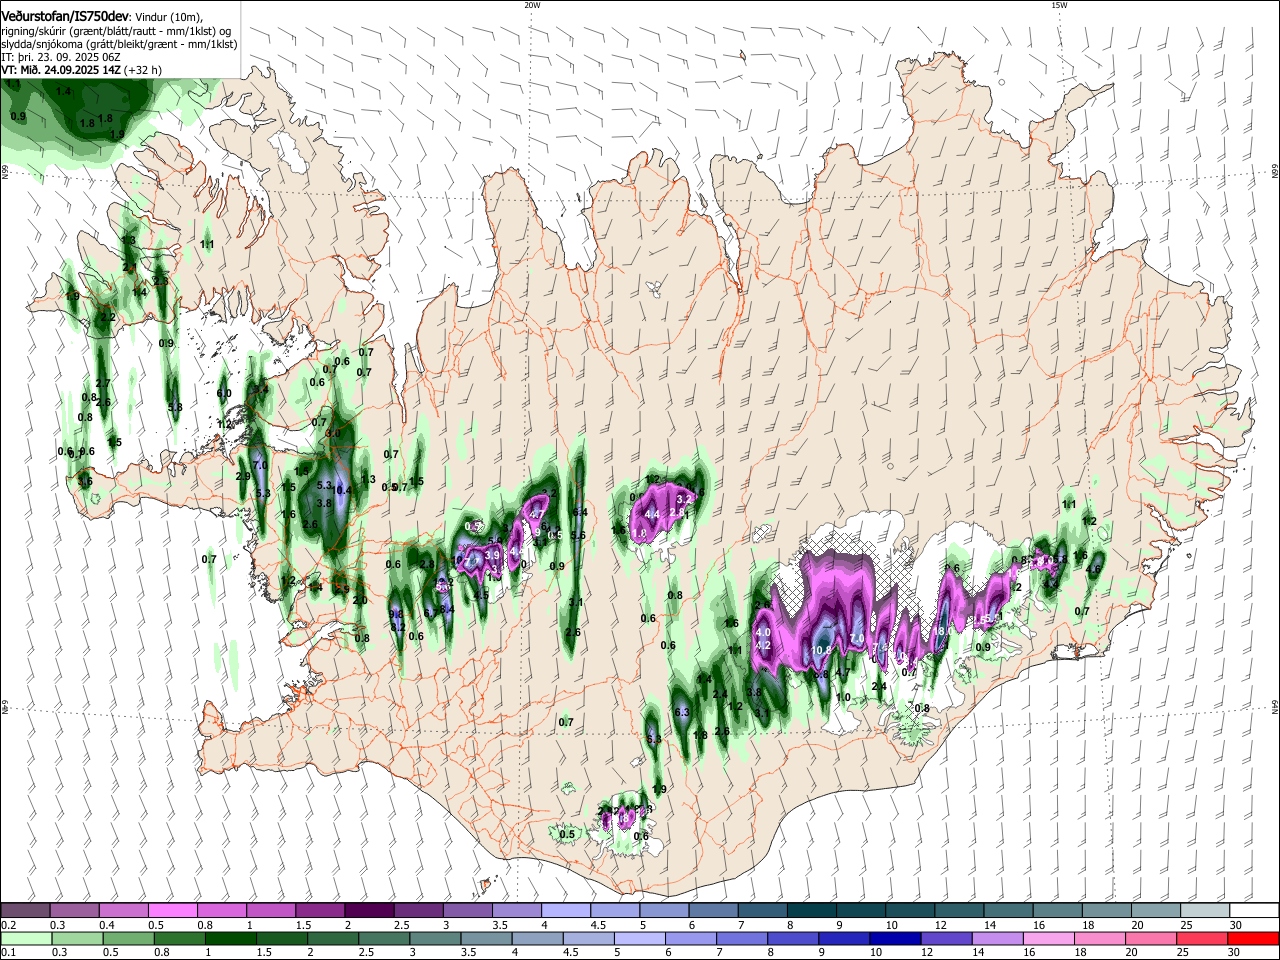Select the 4.2 value in the purple band
This screenshot has height=960, width=1280.
[763, 646]
